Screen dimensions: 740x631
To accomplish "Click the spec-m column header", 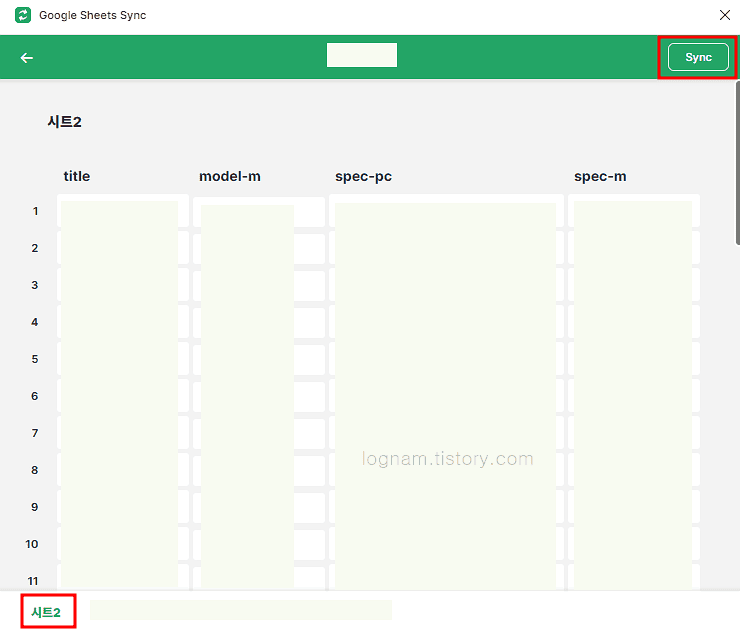I will 600,176.
